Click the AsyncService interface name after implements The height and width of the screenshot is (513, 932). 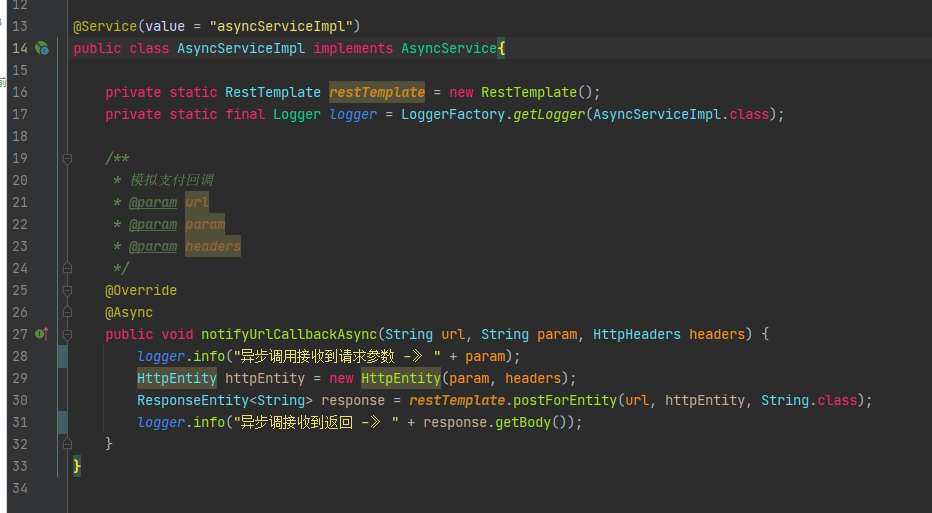[448, 48]
